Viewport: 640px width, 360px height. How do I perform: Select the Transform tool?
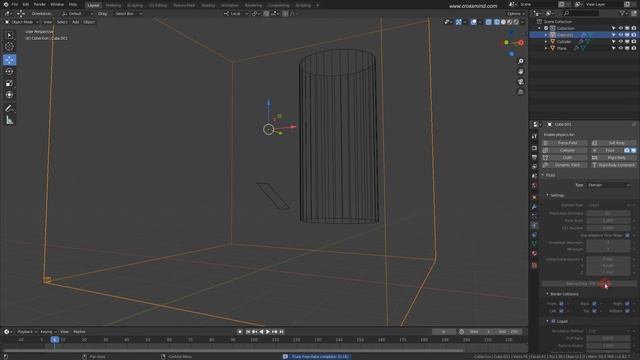point(9,95)
